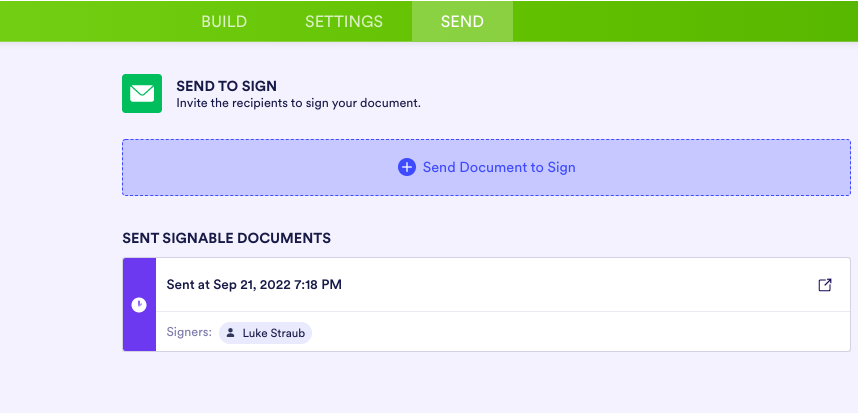Click the plus circle icon
Screen dimensions: 858x413
406,167
